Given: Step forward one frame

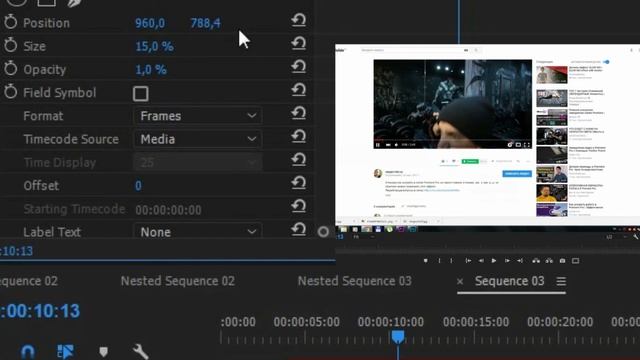Looking at the screenshot, I should click(507, 260).
